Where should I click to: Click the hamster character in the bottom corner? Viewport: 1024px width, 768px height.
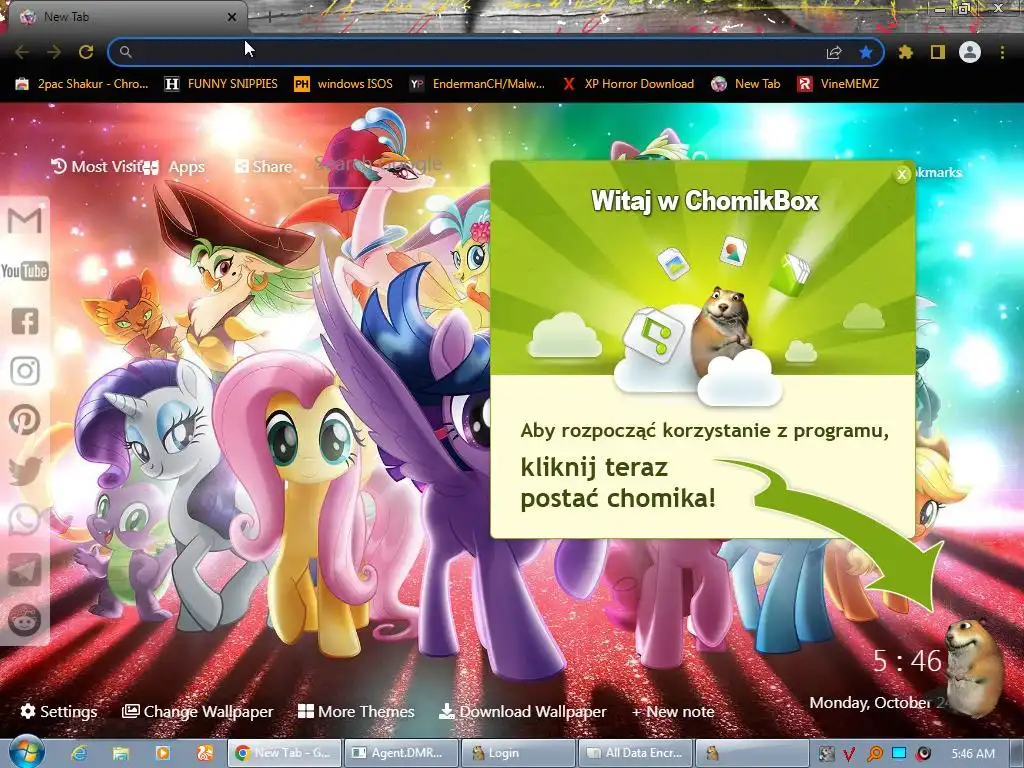coord(974,667)
